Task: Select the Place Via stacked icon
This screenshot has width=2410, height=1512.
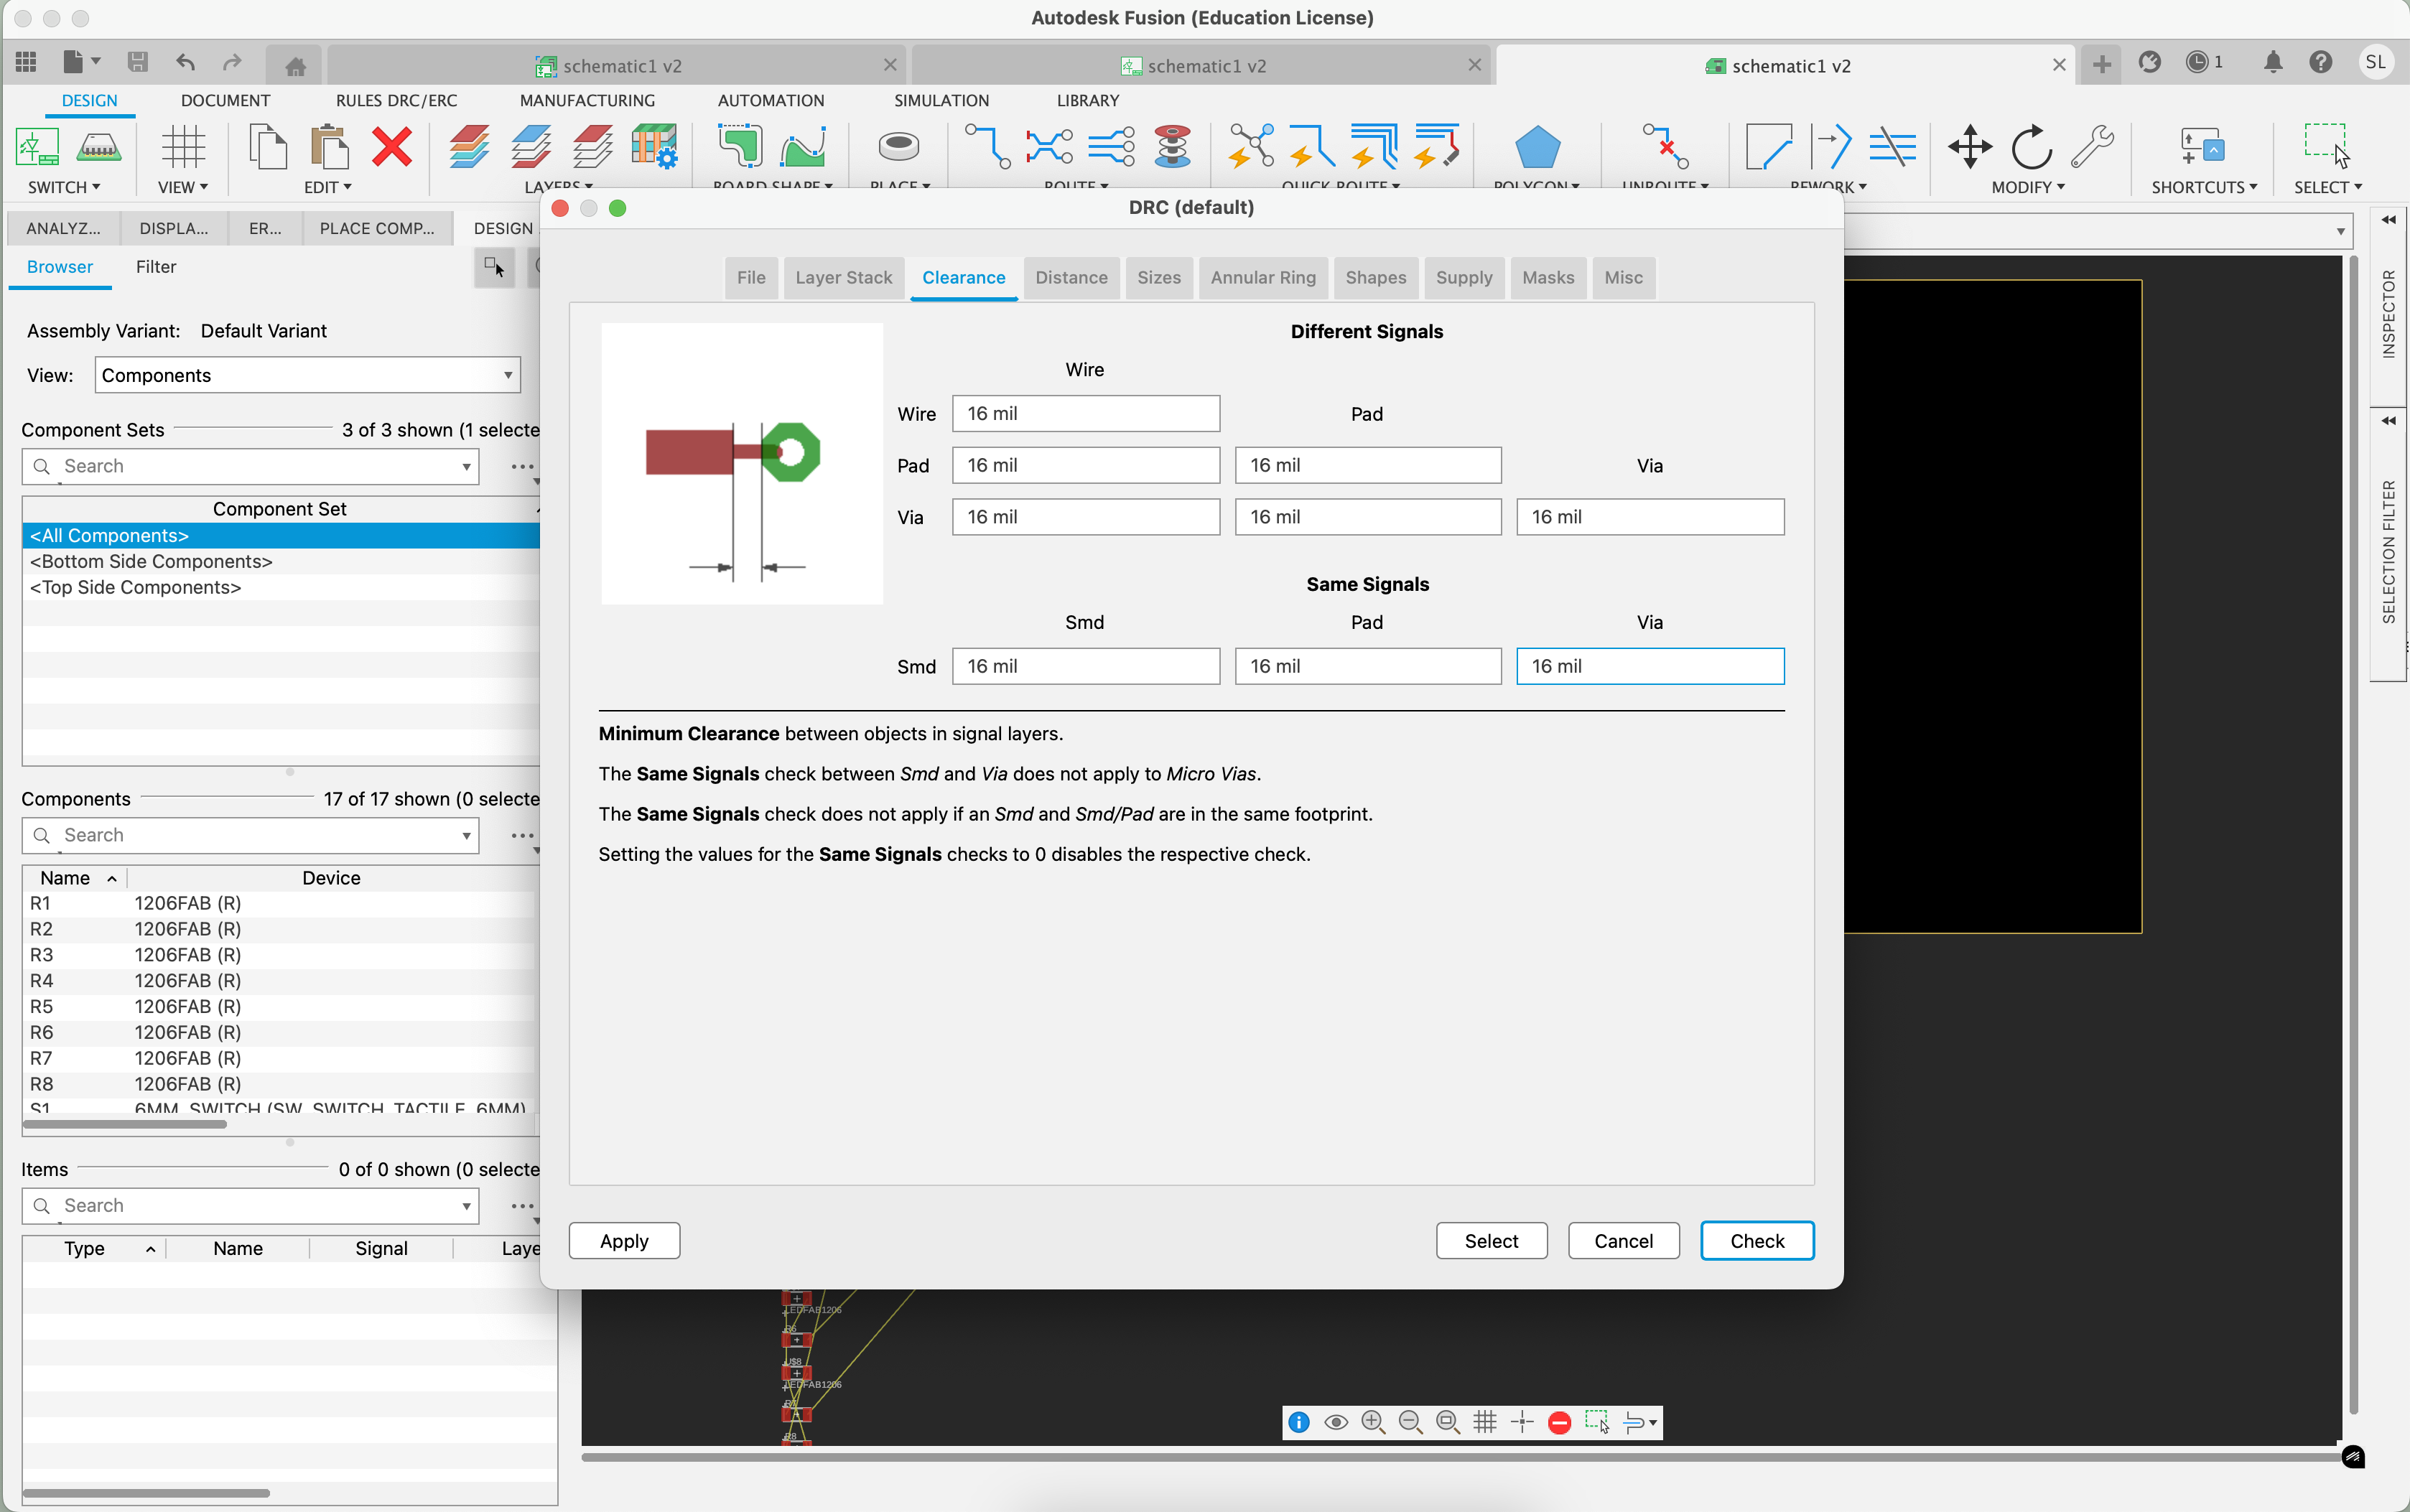Action: coord(1172,147)
